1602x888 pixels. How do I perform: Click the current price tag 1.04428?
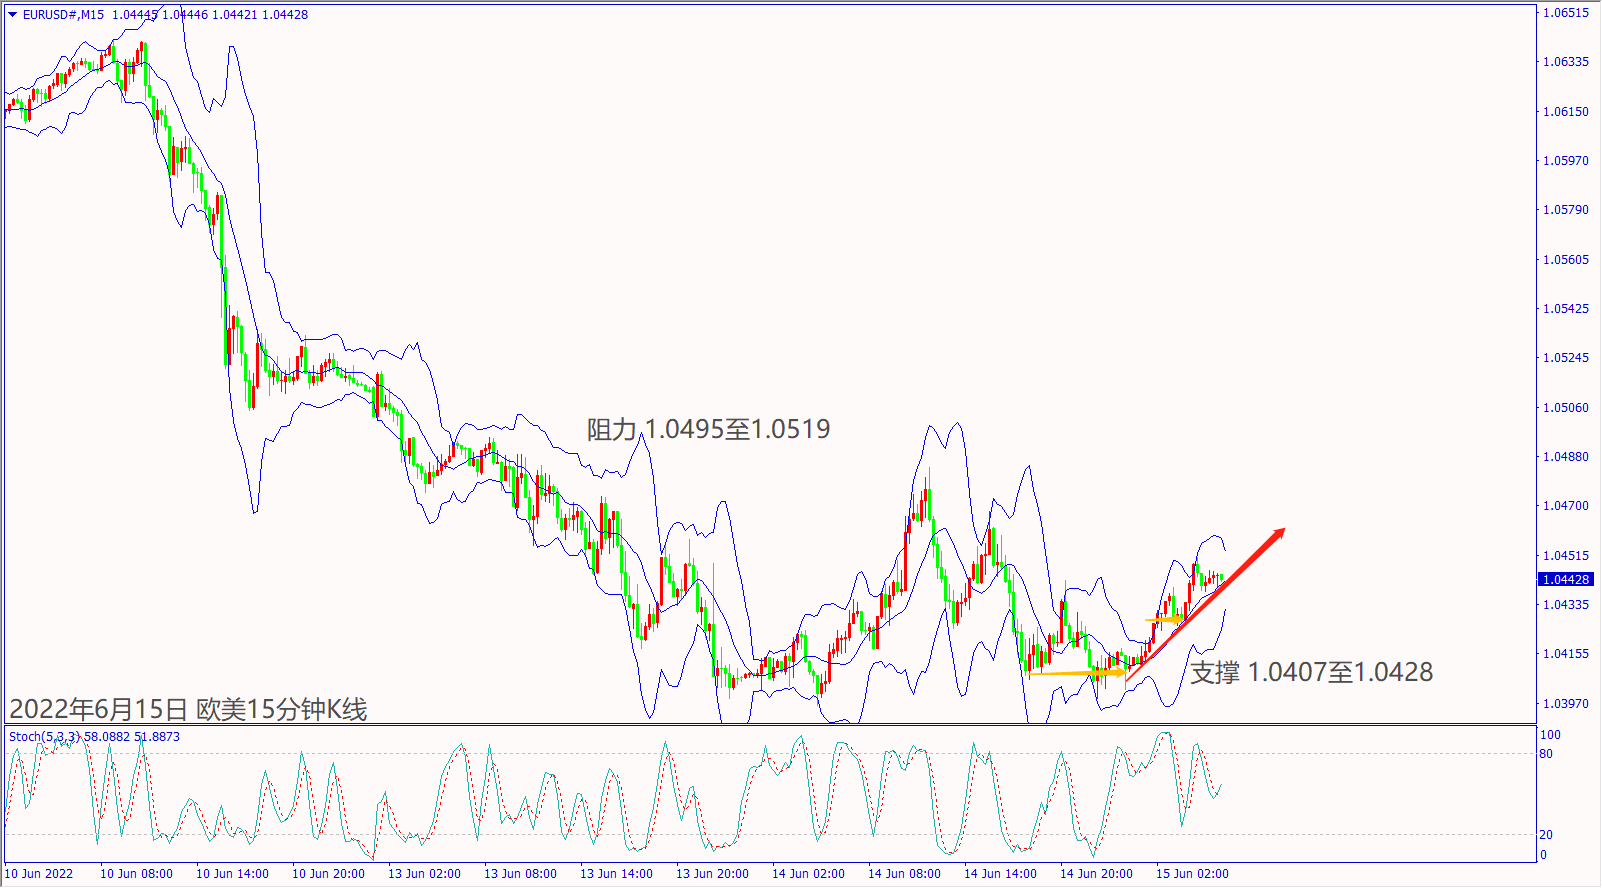pos(1565,580)
